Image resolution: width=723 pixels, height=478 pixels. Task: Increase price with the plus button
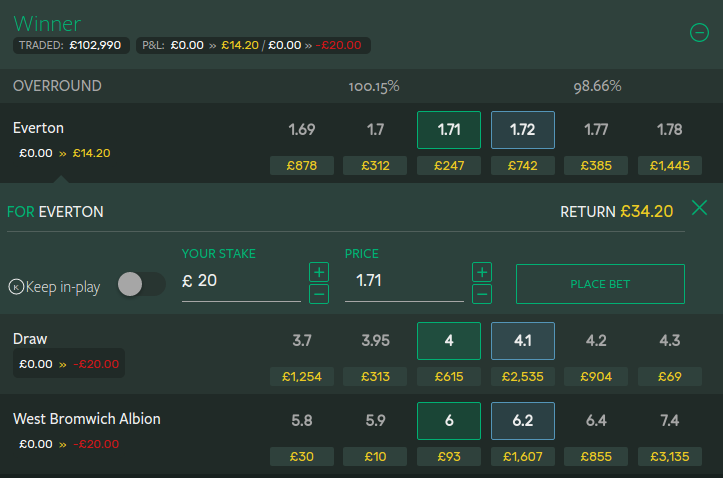pos(482,272)
